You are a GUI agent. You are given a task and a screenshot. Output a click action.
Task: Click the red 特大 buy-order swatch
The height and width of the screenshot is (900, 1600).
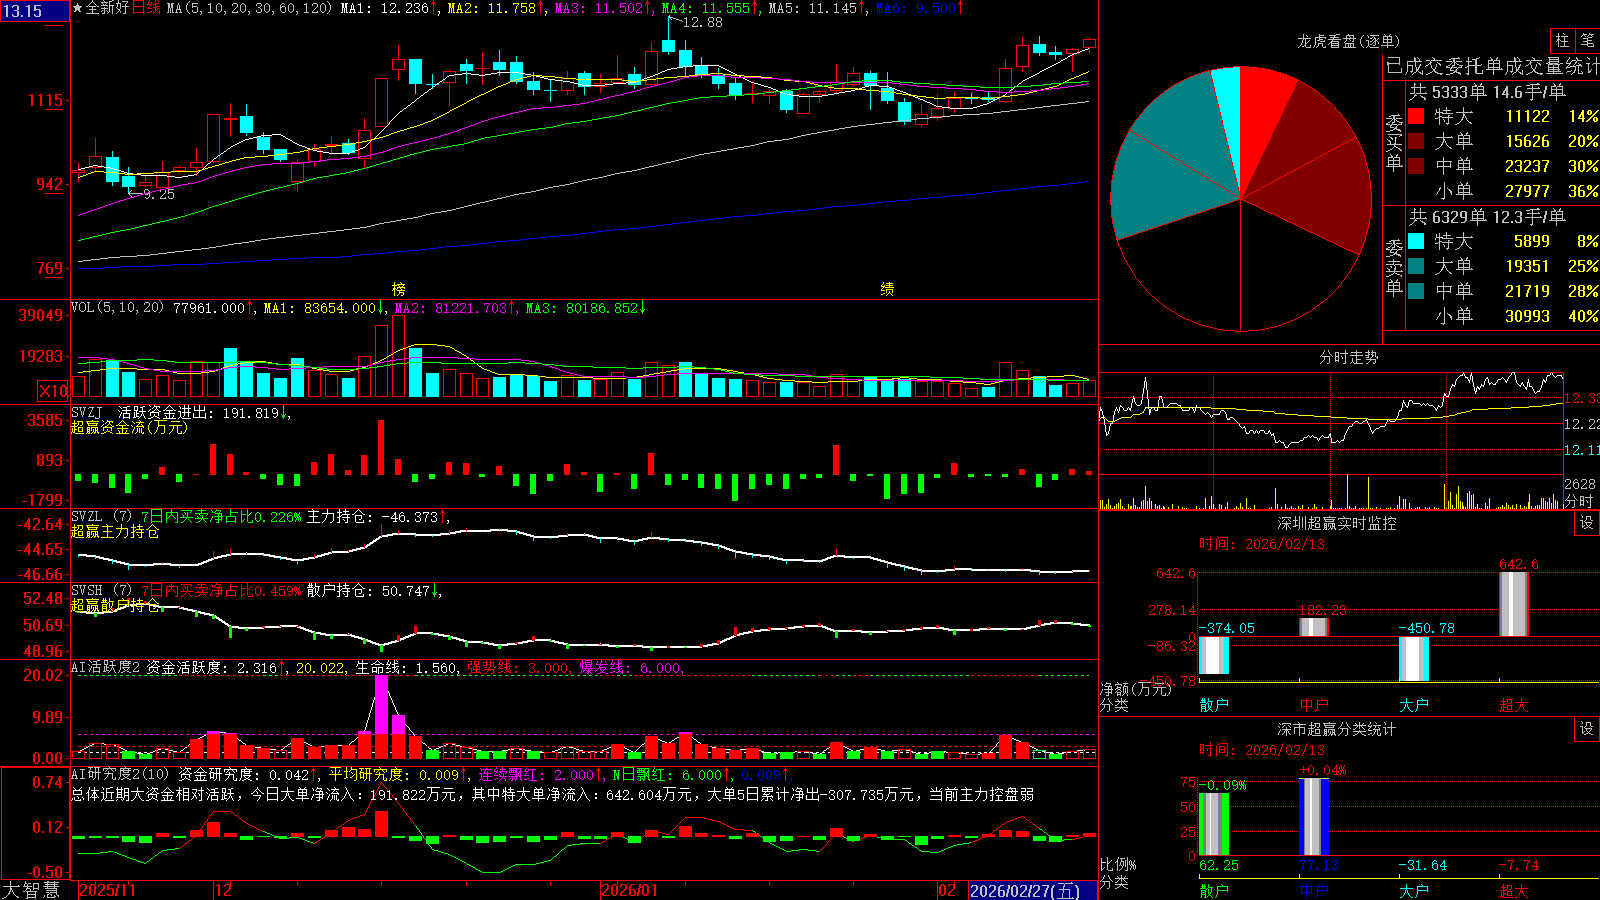click(1416, 116)
